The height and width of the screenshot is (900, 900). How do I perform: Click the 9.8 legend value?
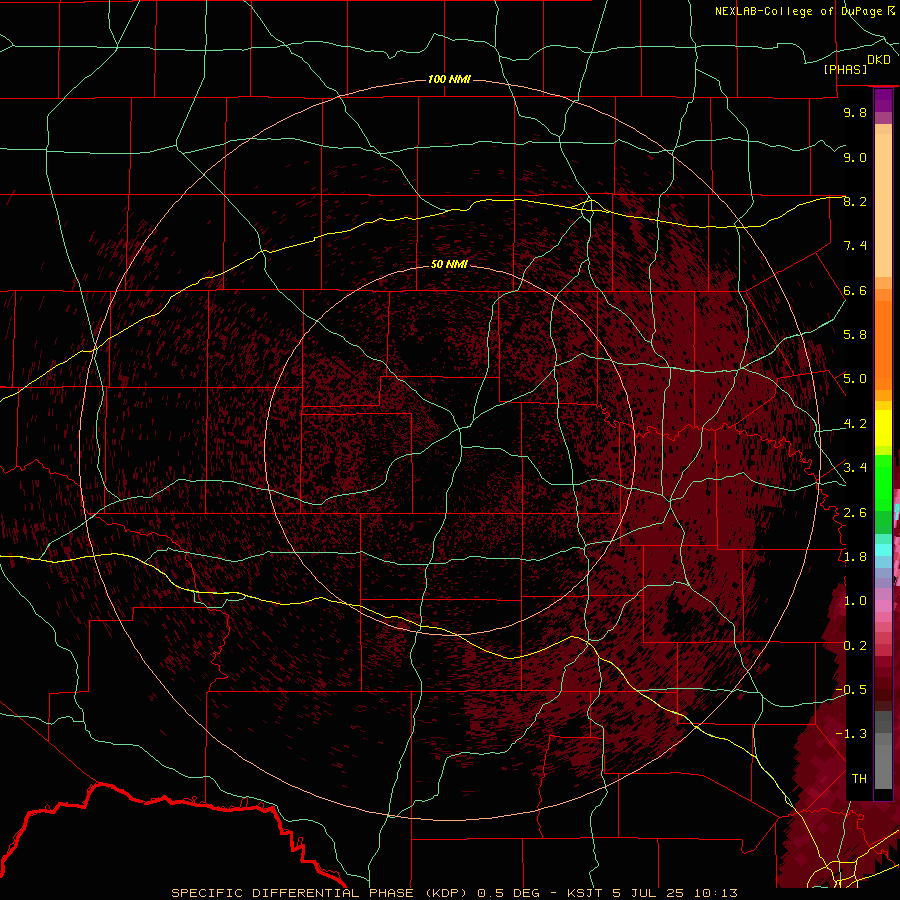point(855,112)
